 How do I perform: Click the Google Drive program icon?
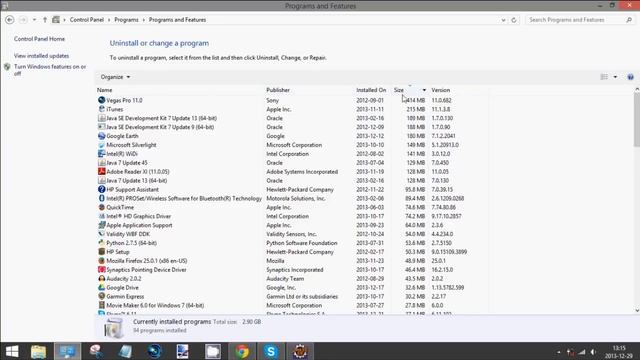pyautogui.click(x=102, y=288)
